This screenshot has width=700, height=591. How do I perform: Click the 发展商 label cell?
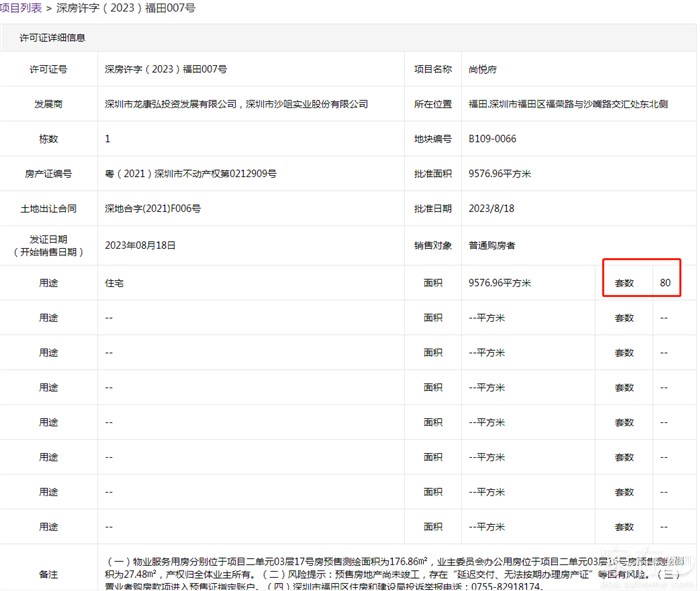[x=48, y=104]
